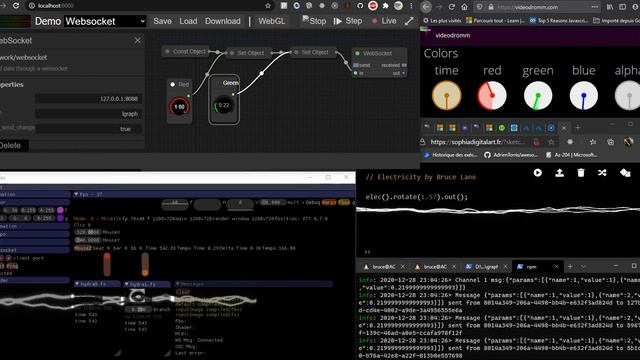Open the Demo Websocket selection dropdown
Viewport: 640px width, 360px height.
click(x=105, y=21)
